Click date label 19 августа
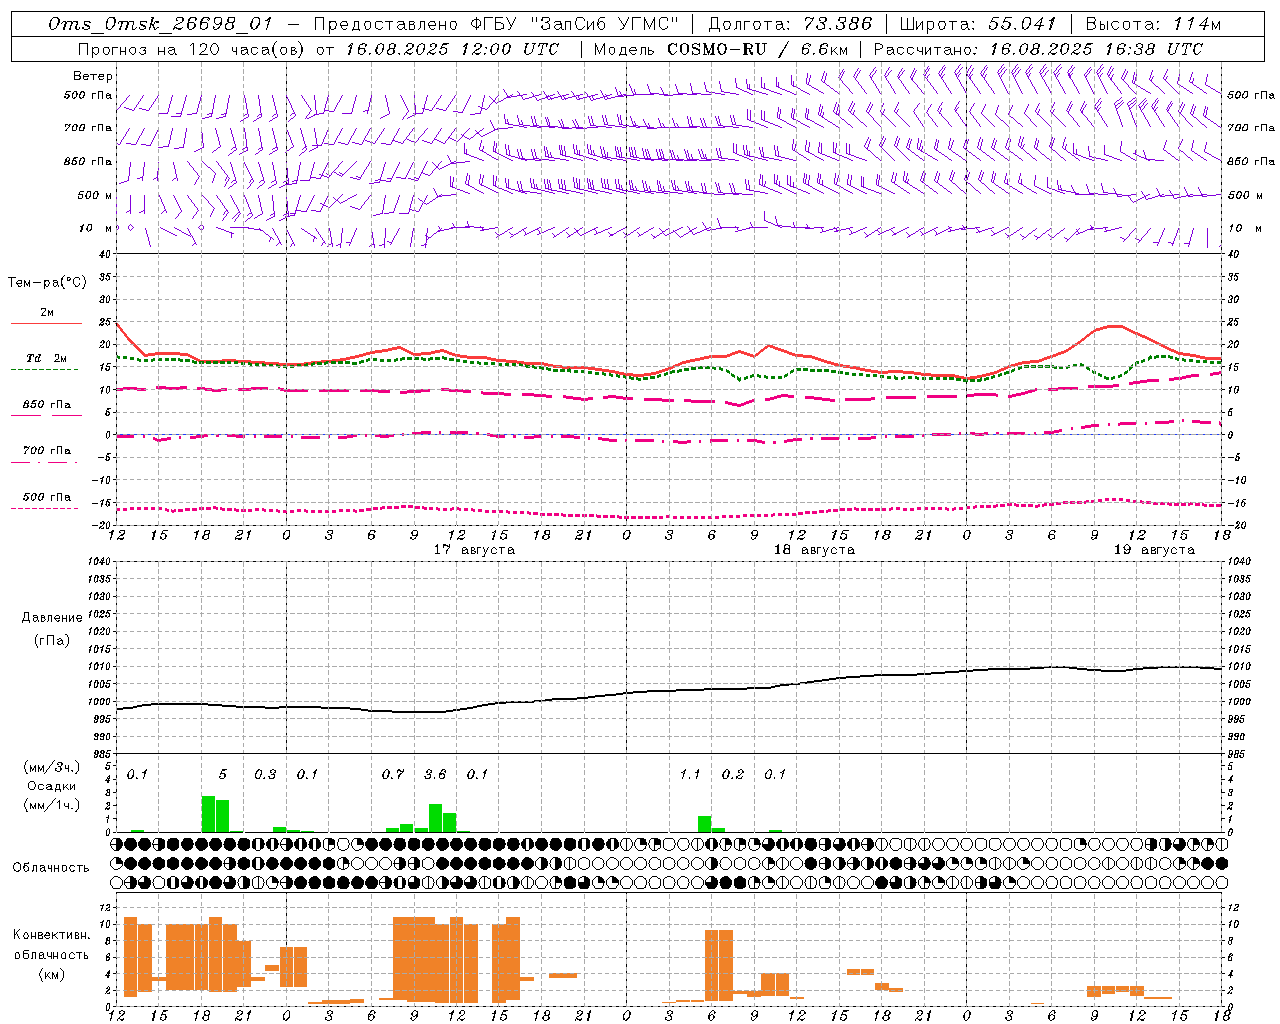This screenshot has width=1280, height=1024. [x=1154, y=550]
